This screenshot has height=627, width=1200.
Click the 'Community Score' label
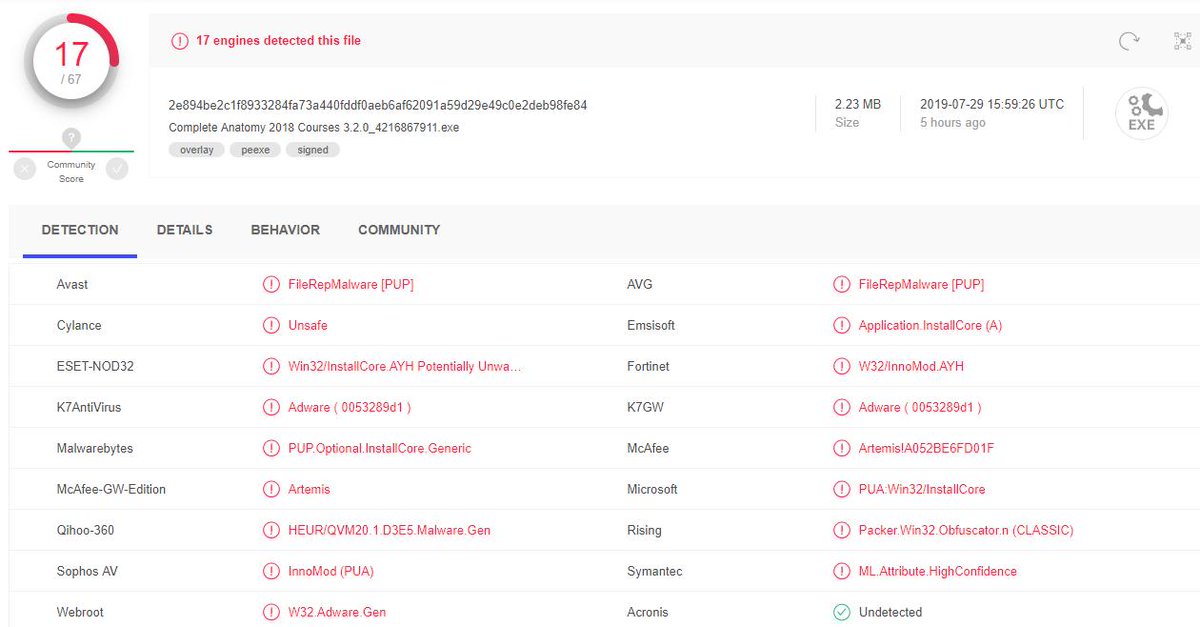tap(71, 172)
